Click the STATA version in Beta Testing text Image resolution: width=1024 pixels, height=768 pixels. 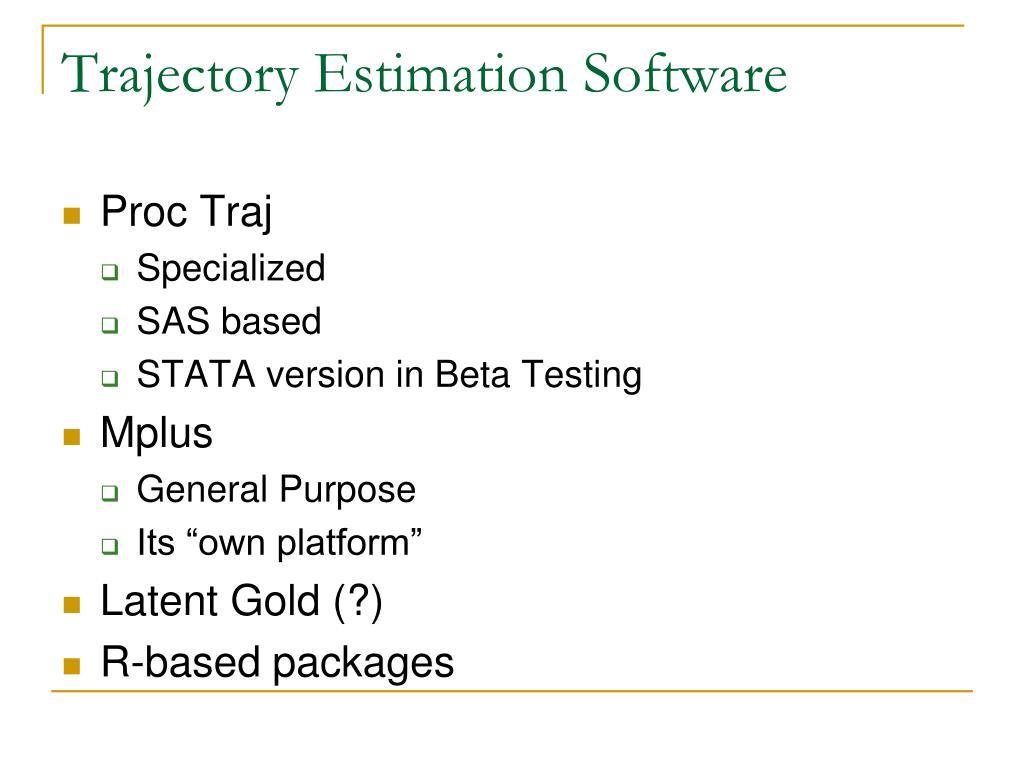pyautogui.click(x=389, y=376)
